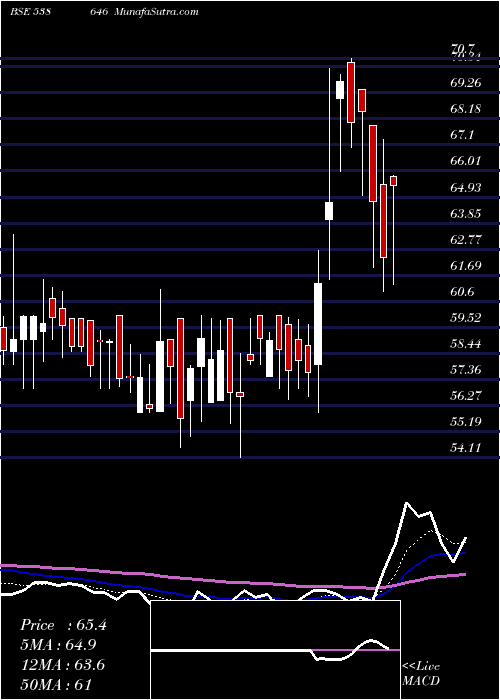The image size is (500, 700).
Task: Click the 59.52 price axis label
Action: point(466,317)
